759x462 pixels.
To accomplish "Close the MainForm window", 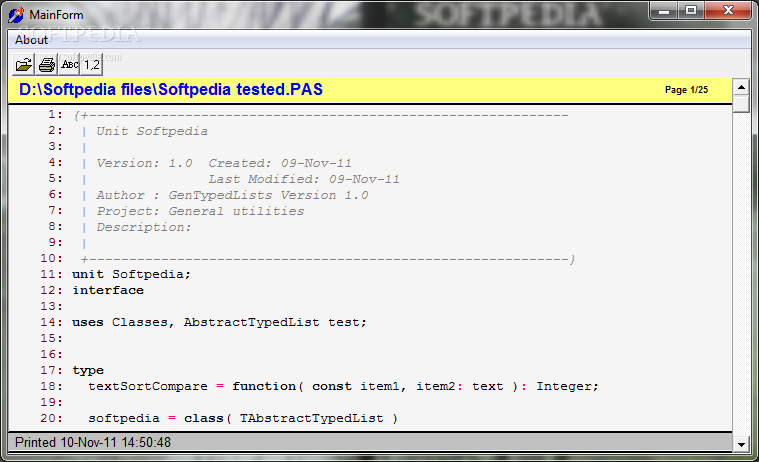I will tap(728, 11).
